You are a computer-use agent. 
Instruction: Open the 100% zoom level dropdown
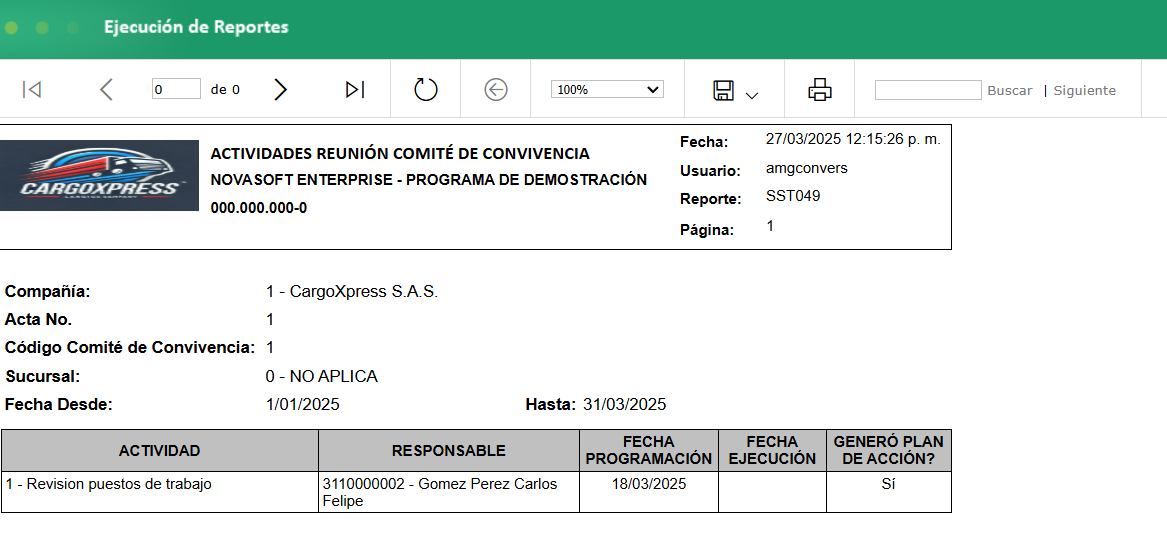click(607, 89)
